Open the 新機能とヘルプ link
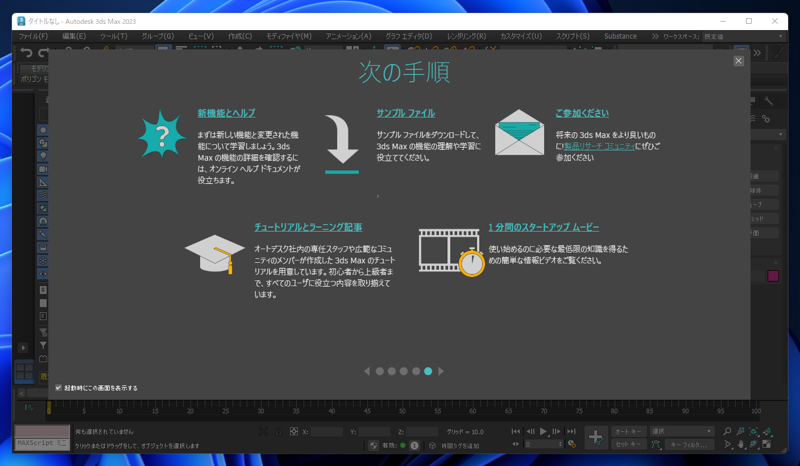The image size is (800, 466). pyautogui.click(x=227, y=113)
